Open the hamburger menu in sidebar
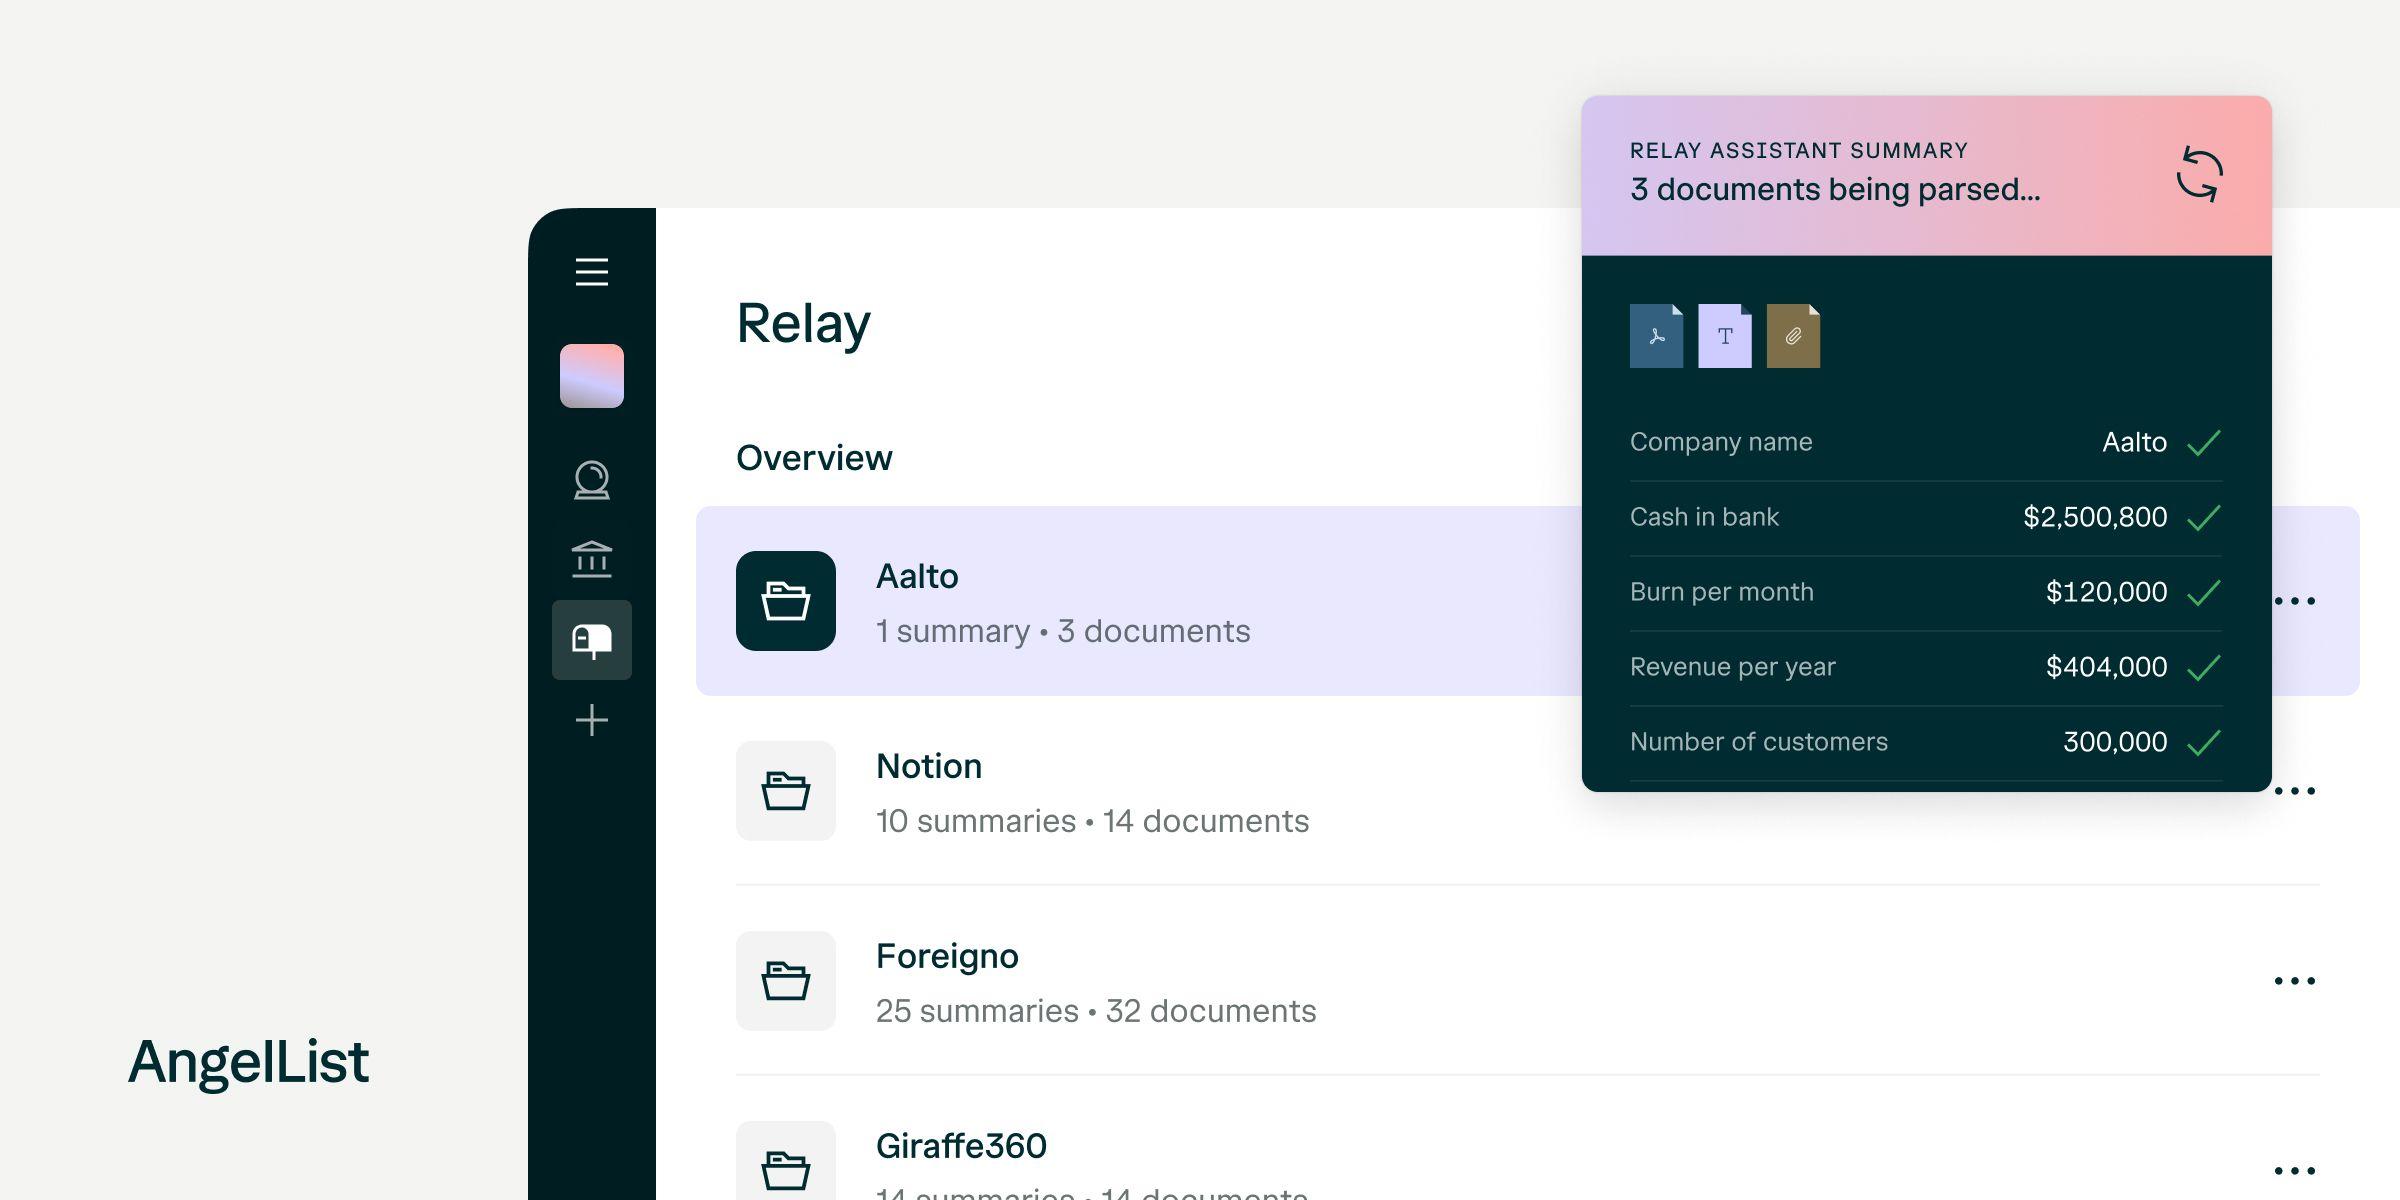2400x1200 pixels. (x=591, y=272)
